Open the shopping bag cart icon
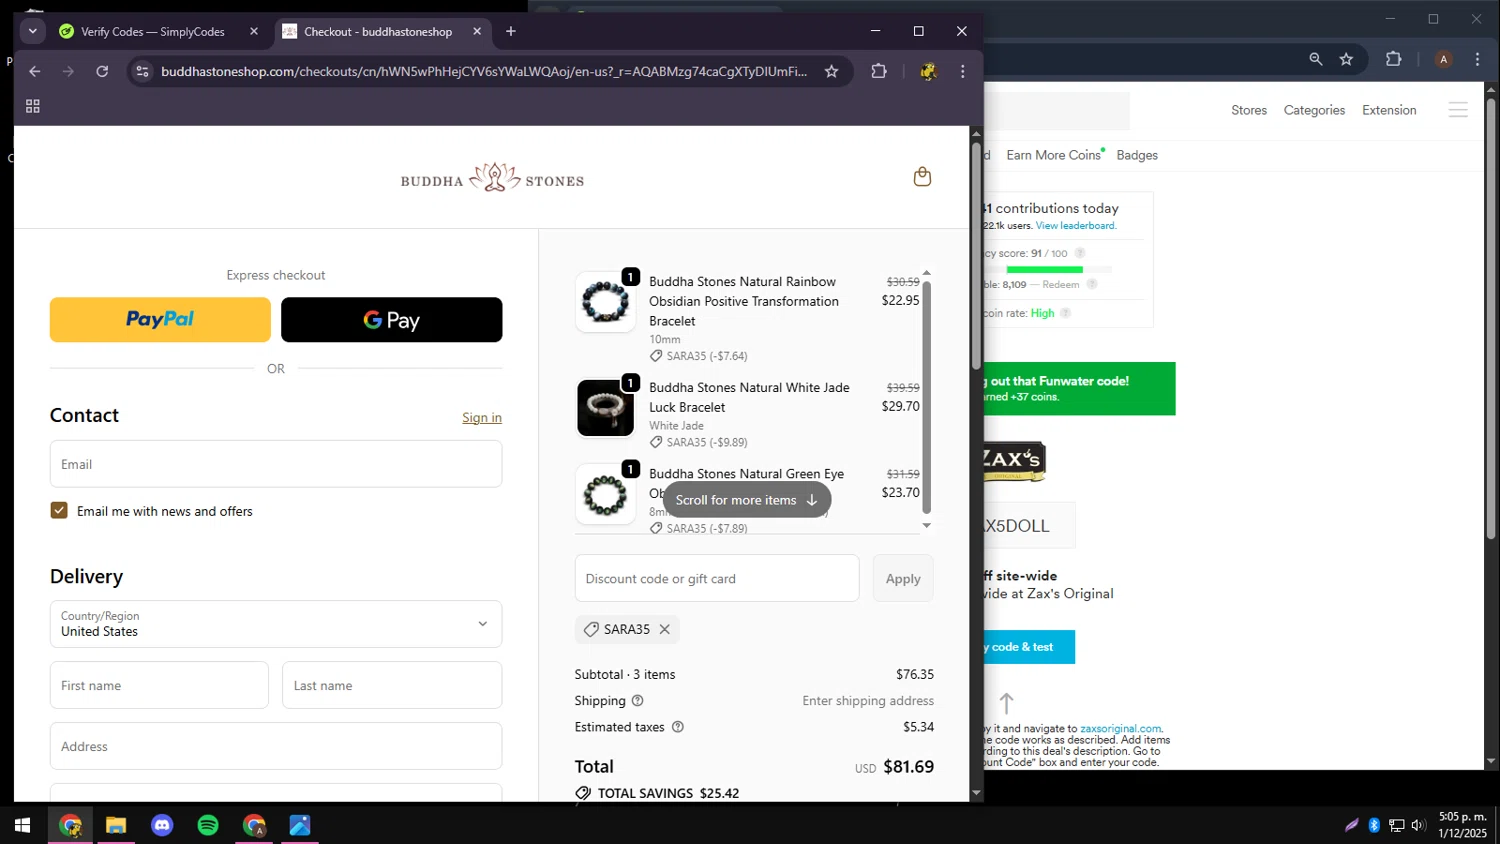Image resolution: width=1500 pixels, height=844 pixels. tap(922, 177)
